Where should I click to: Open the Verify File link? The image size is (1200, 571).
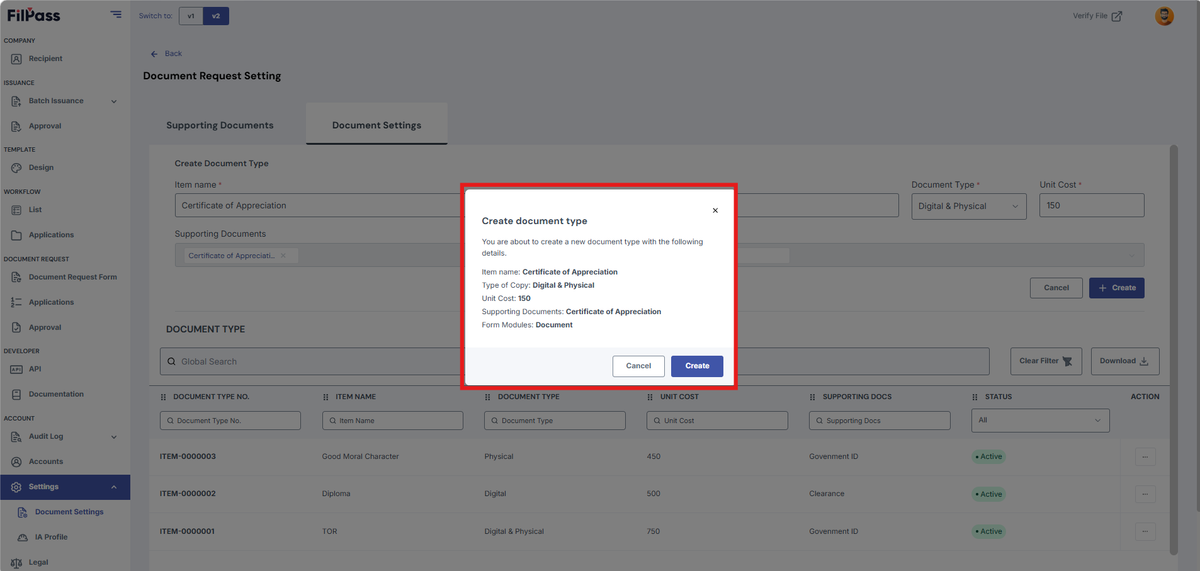pyautogui.click(x=1097, y=16)
